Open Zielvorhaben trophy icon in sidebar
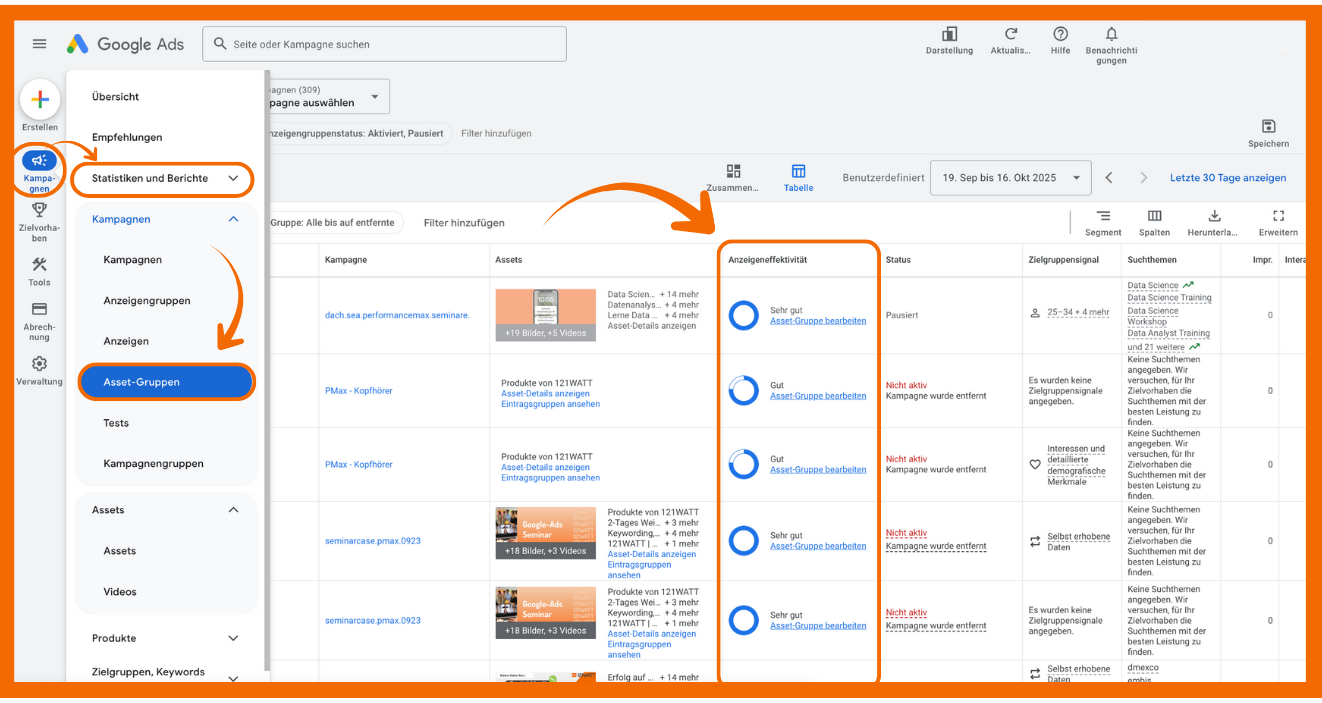 click(x=39, y=210)
